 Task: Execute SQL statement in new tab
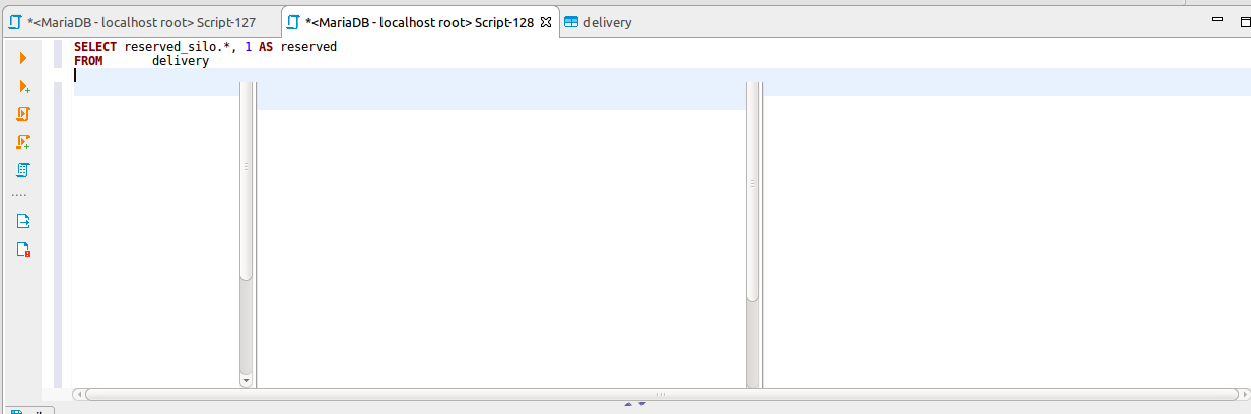pos(23,86)
